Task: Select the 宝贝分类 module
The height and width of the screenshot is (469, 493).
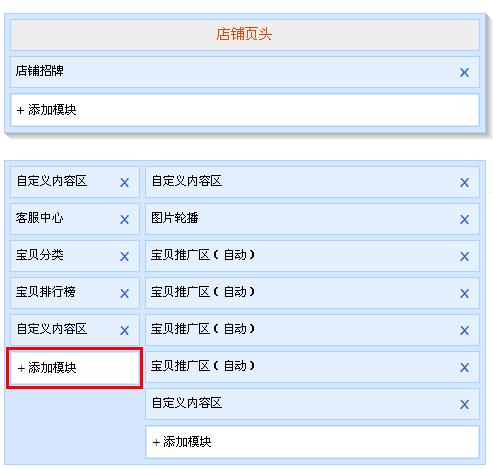Action: click(75, 256)
